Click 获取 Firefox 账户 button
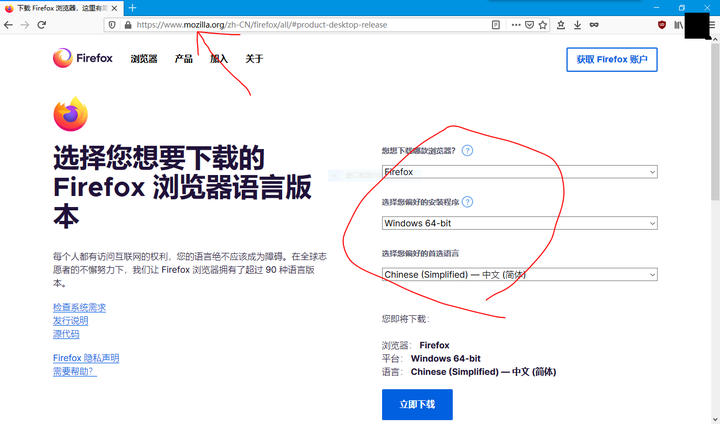720x424 pixels. (612, 59)
